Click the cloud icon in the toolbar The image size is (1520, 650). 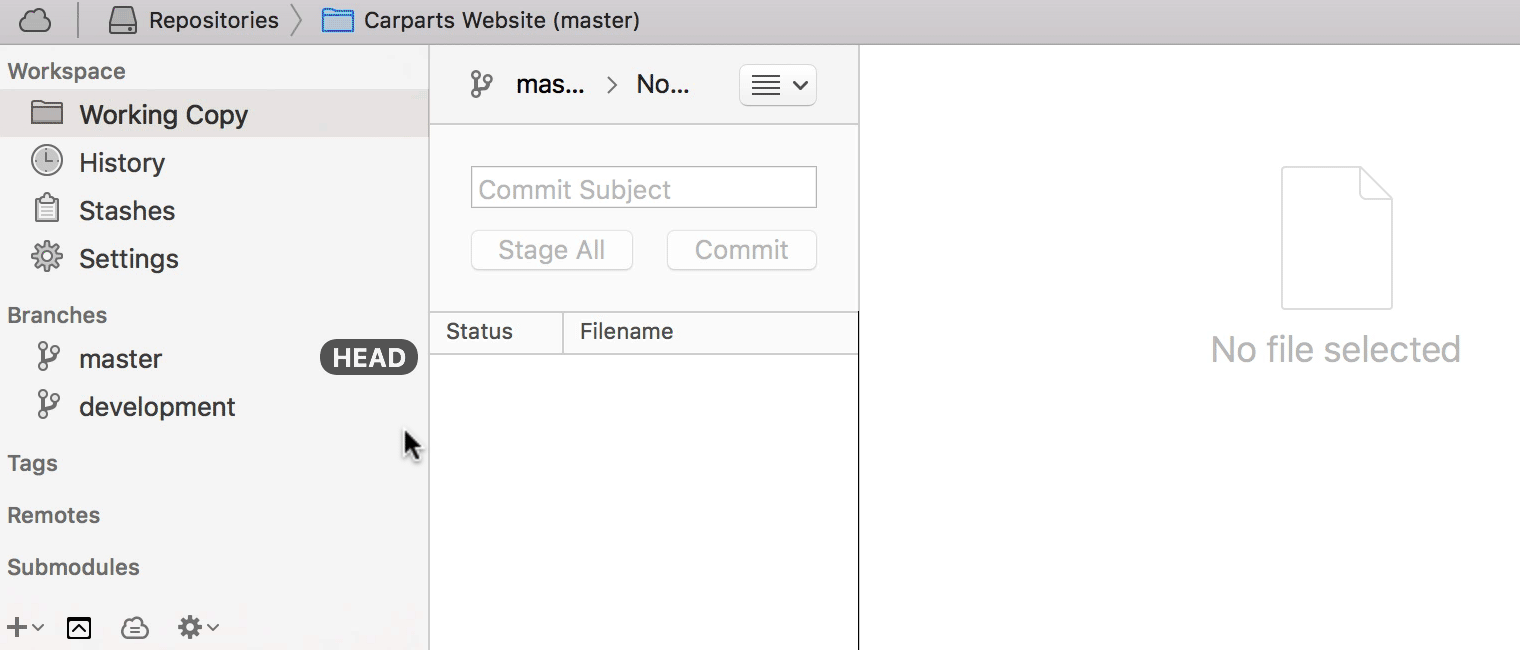[35, 19]
